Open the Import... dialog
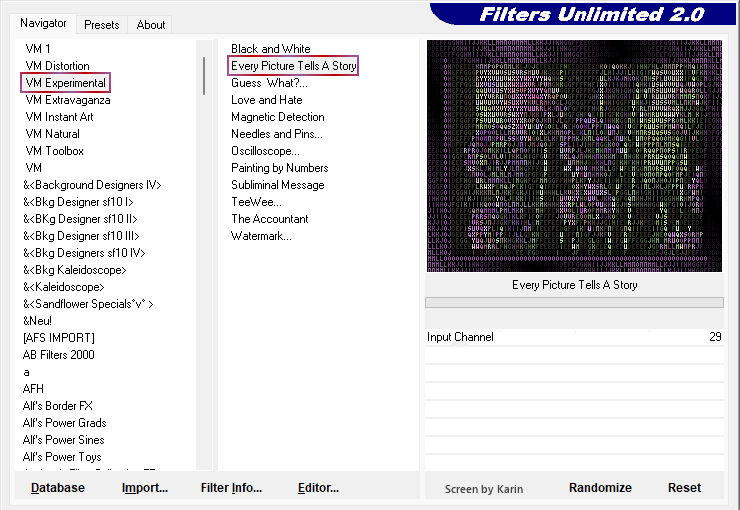This screenshot has width=740, height=510. click(x=145, y=488)
